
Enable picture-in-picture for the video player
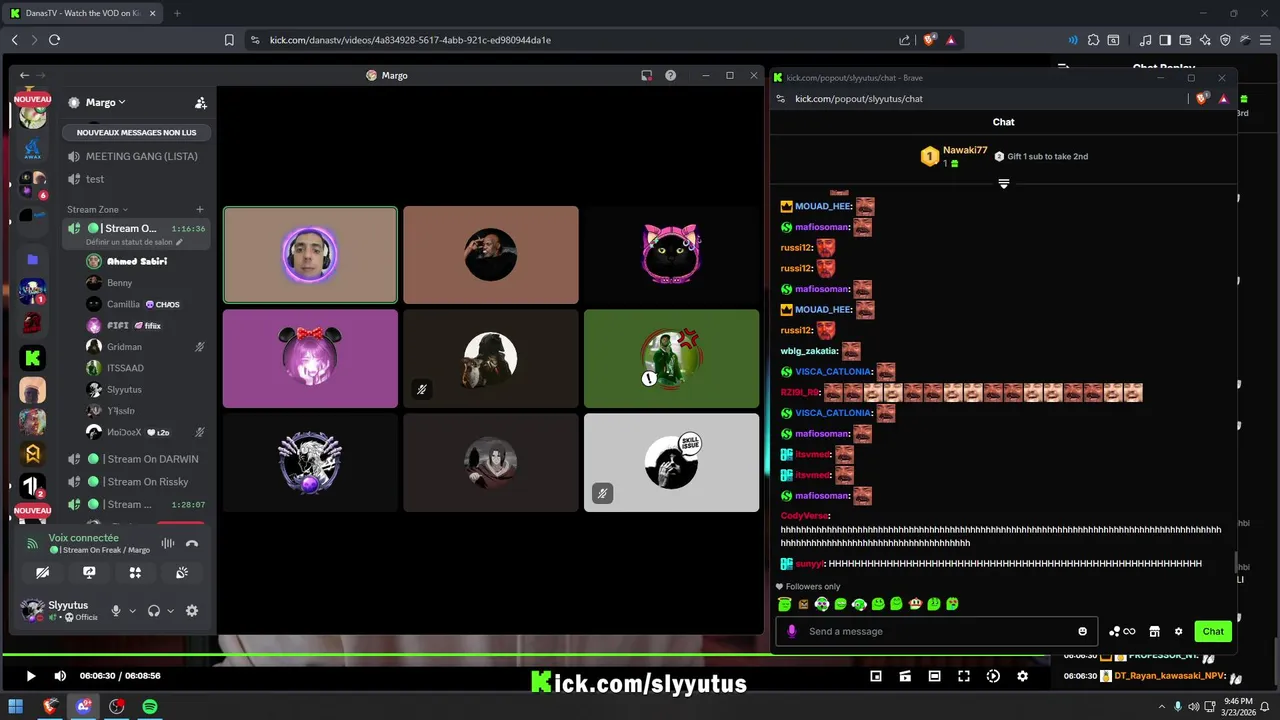click(876, 676)
